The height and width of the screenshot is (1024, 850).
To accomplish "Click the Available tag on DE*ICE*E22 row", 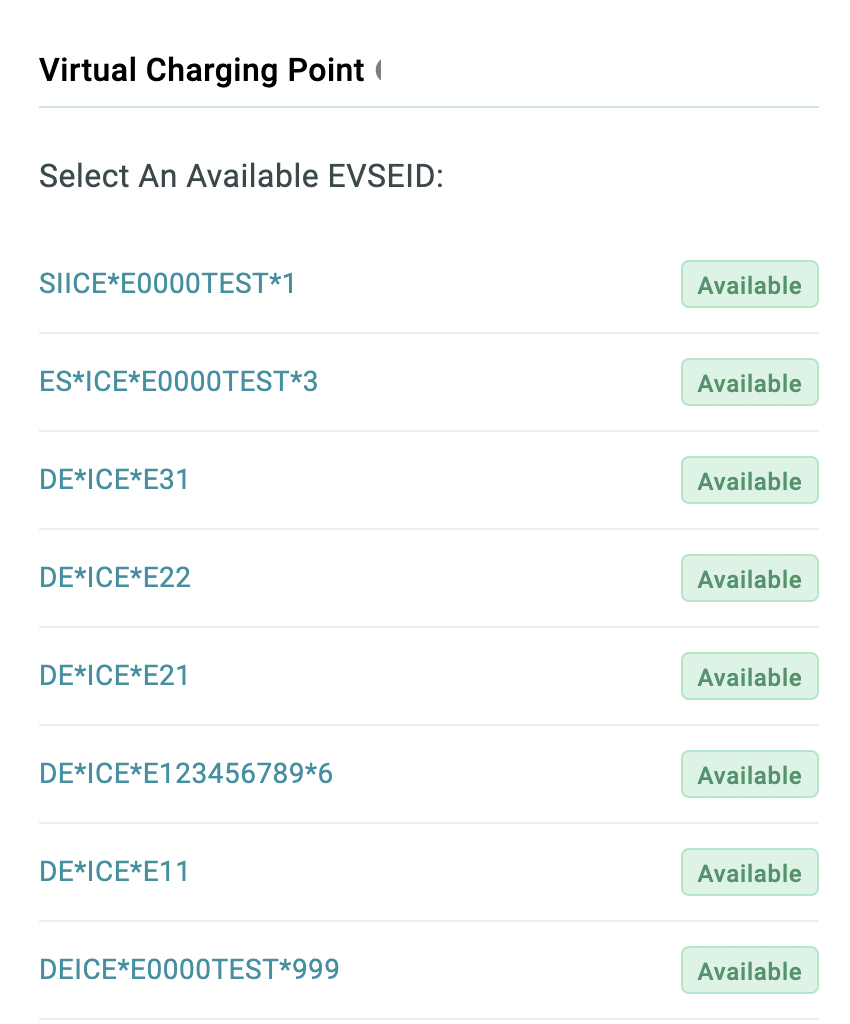I will 749,579.
